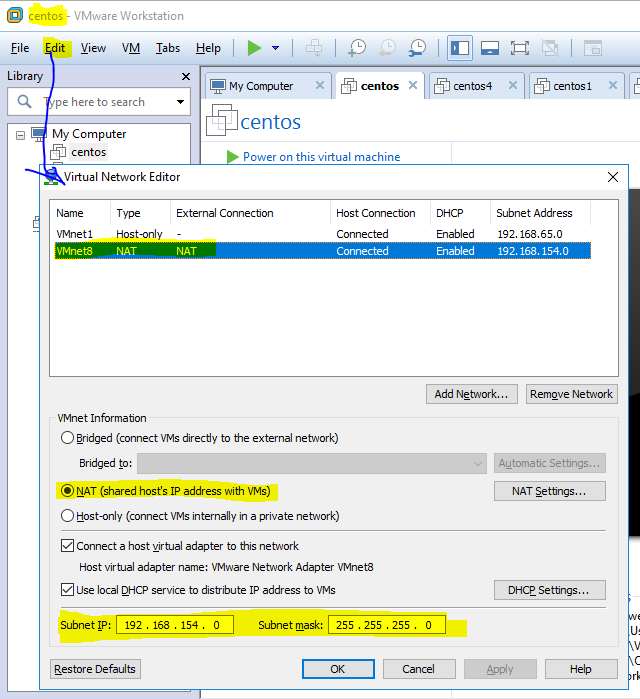Click the Help button in the dialog
The width and height of the screenshot is (640, 699).
[581, 669]
